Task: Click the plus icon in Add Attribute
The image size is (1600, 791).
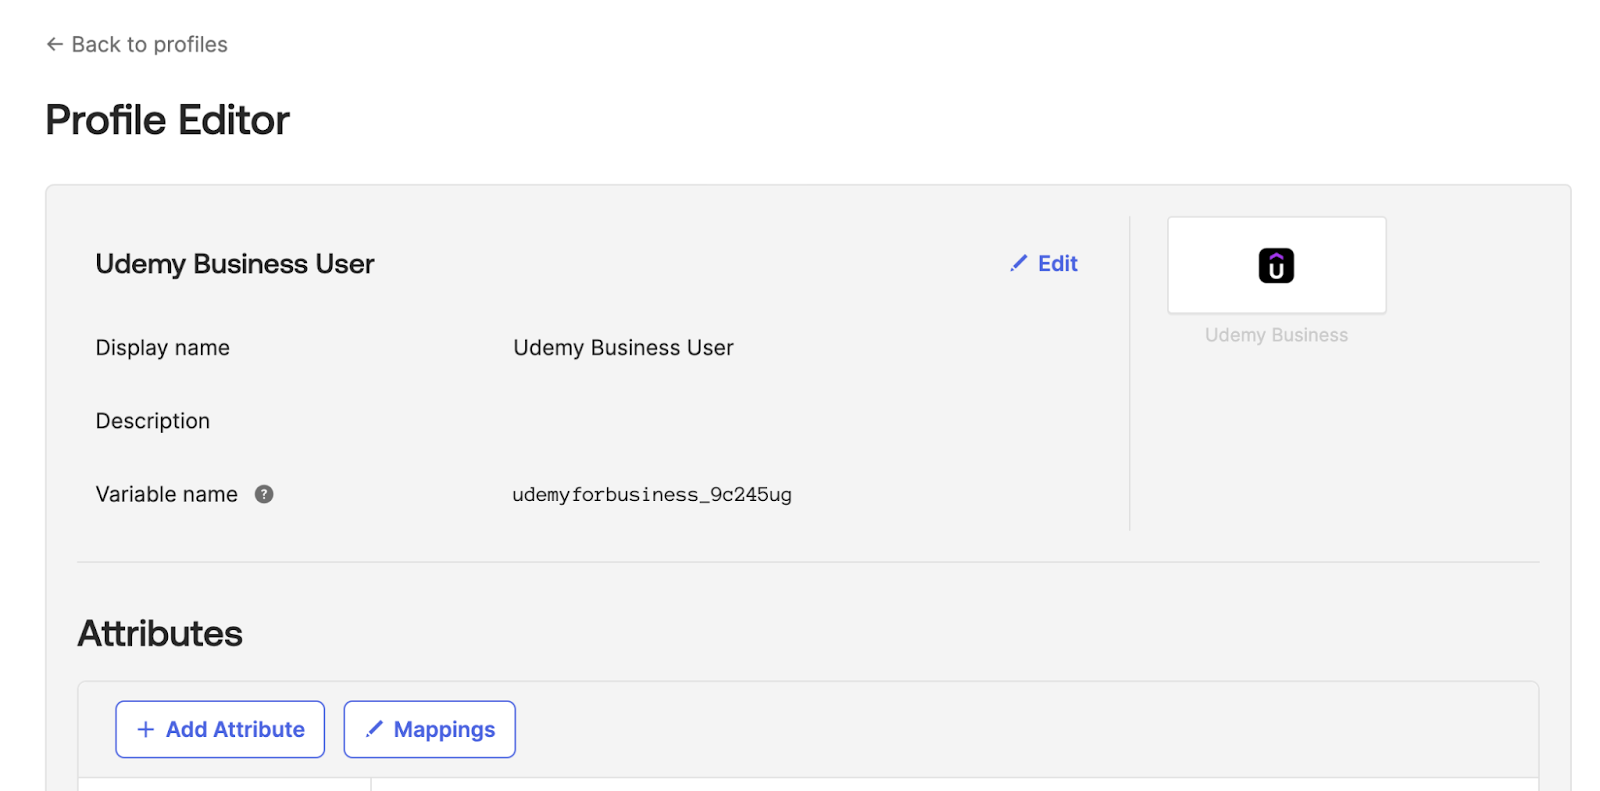Action: [x=146, y=729]
